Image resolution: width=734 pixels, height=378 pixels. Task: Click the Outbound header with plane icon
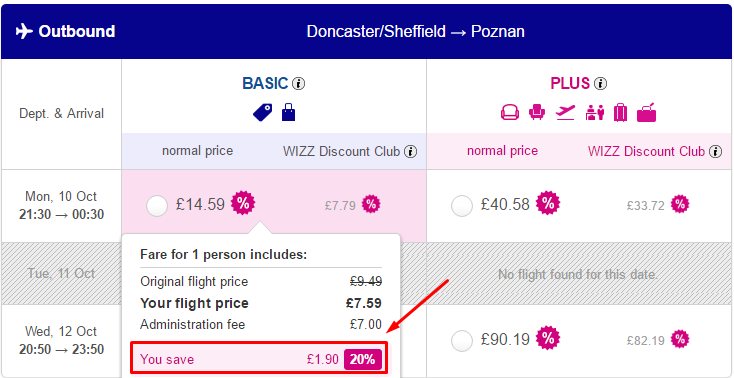pos(66,32)
